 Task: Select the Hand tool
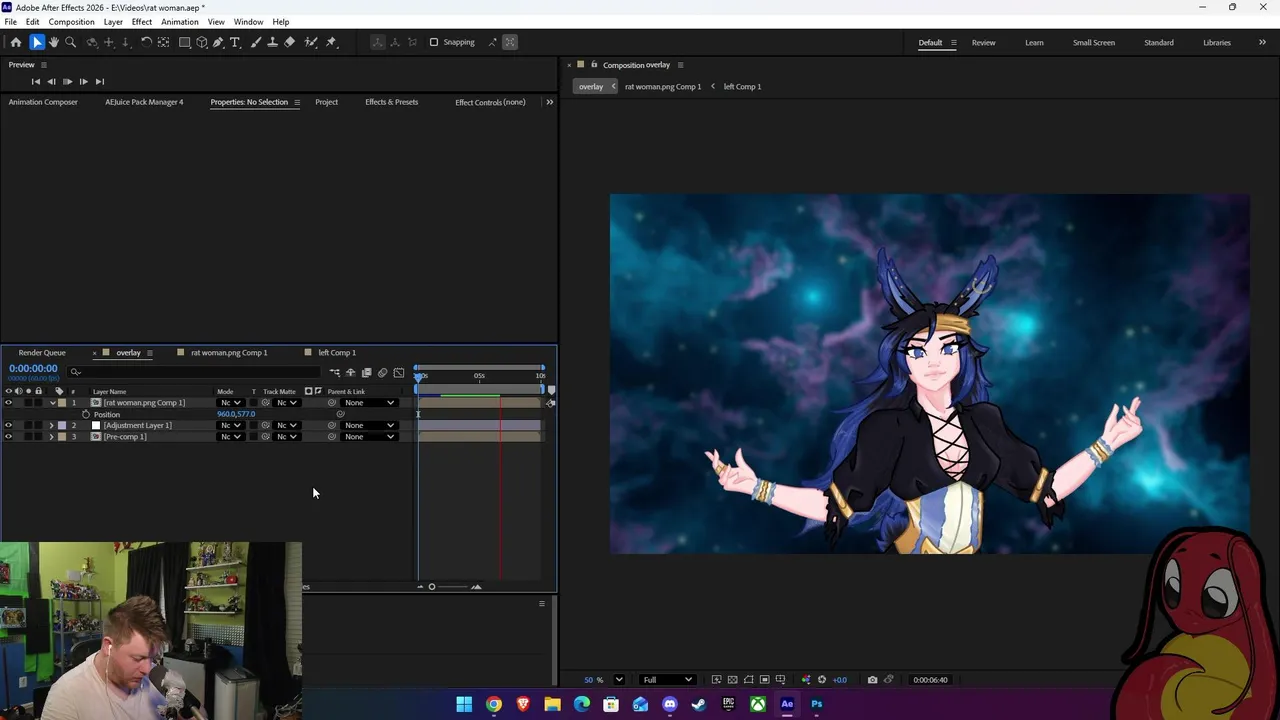[x=54, y=42]
